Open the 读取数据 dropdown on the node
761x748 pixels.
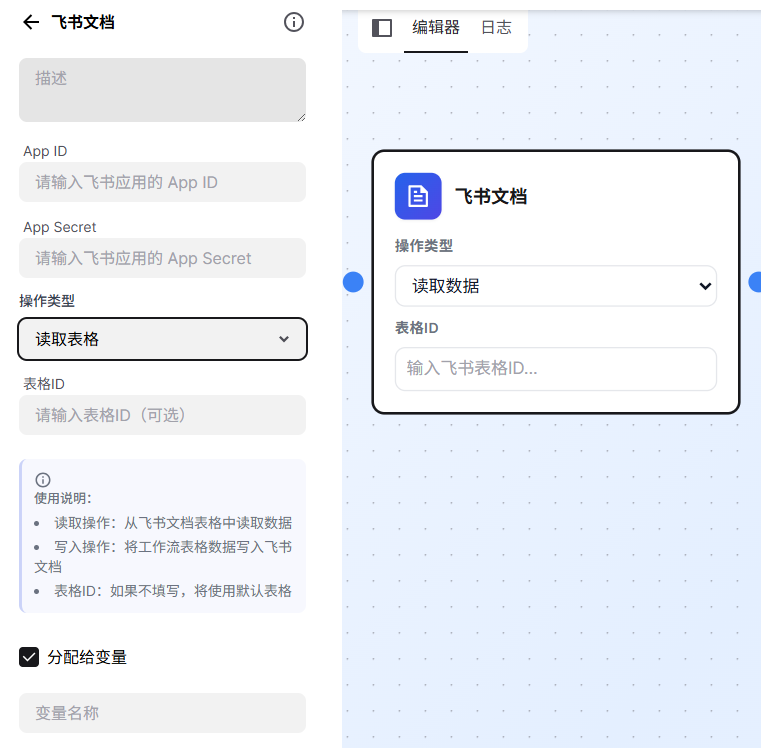point(555,286)
